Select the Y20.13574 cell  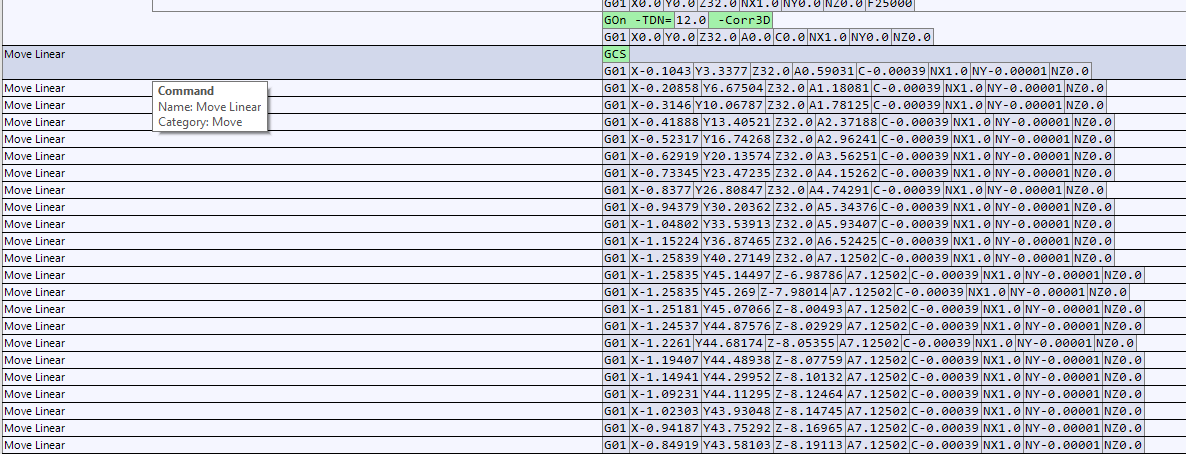coord(737,156)
